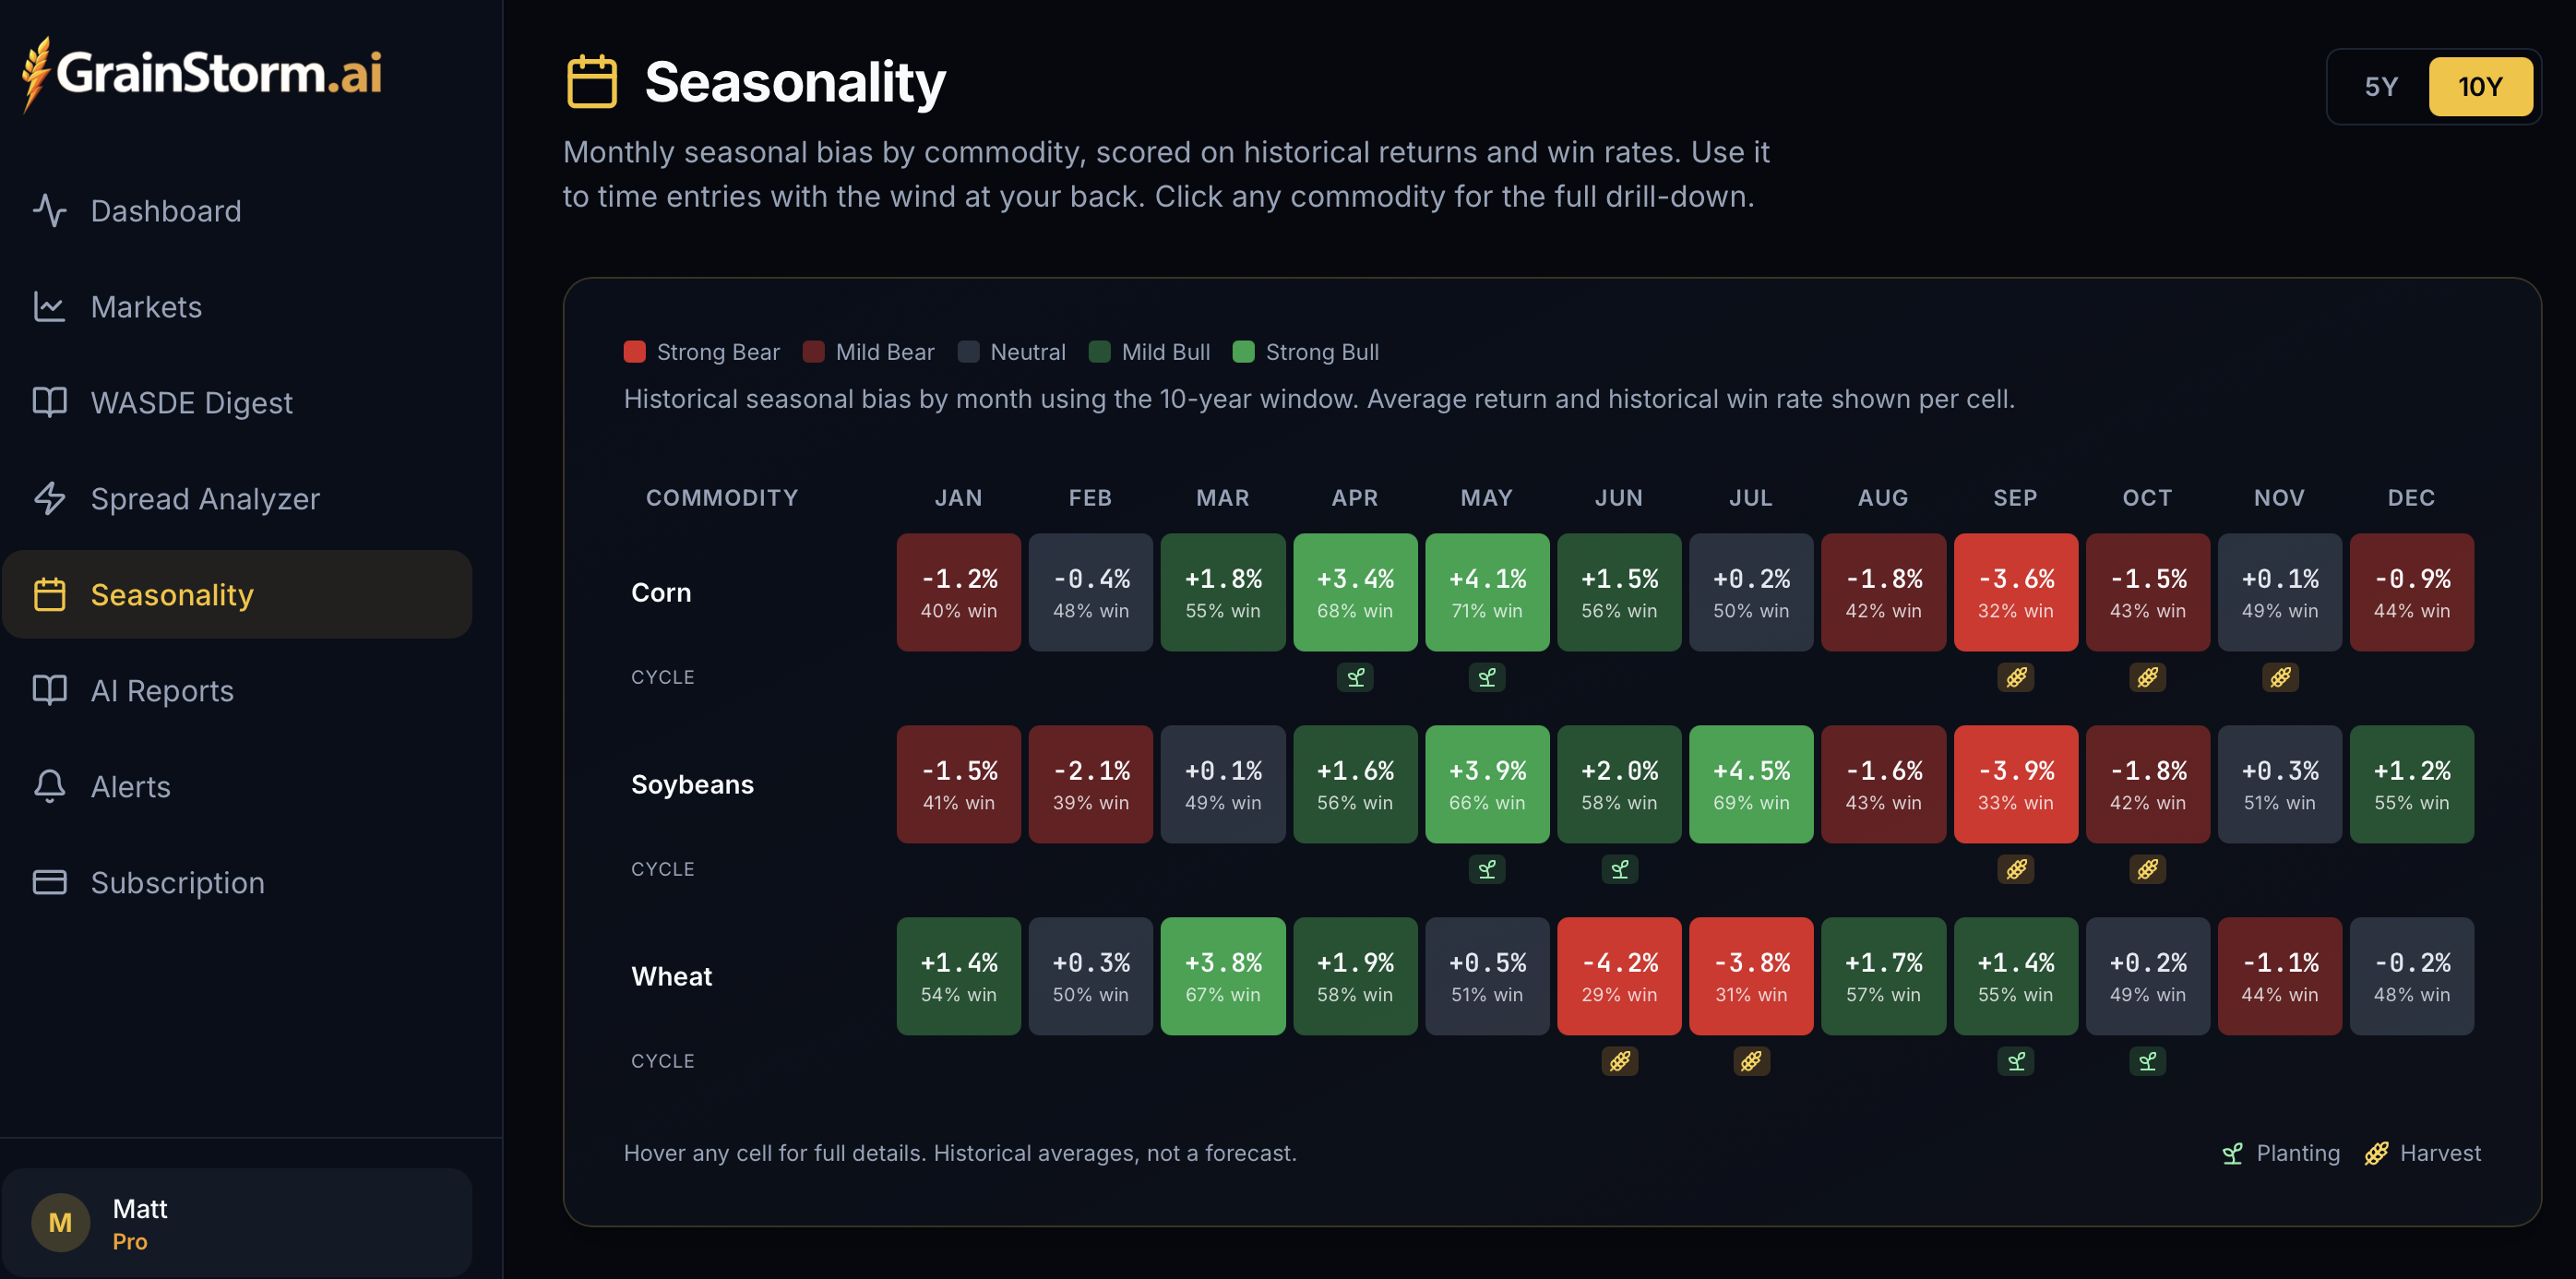
Task: Click Corn's April planting sprout icon
Action: (x=1355, y=678)
